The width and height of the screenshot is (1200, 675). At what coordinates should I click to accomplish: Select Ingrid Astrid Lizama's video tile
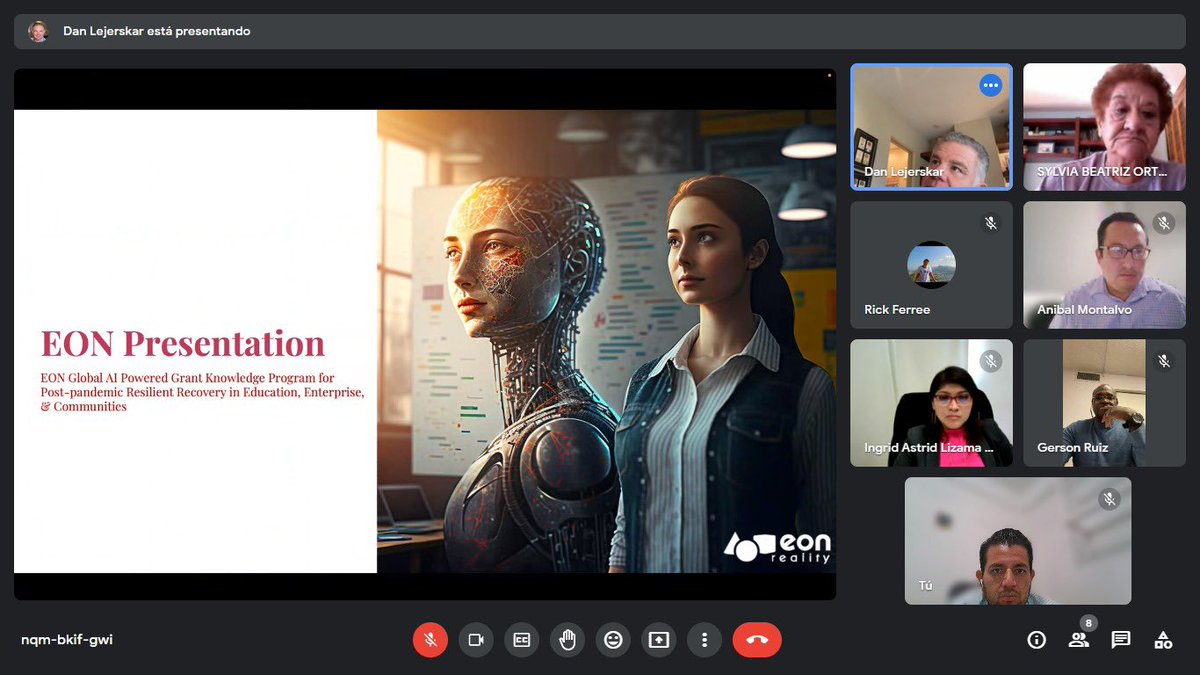pyautogui.click(x=931, y=403)
